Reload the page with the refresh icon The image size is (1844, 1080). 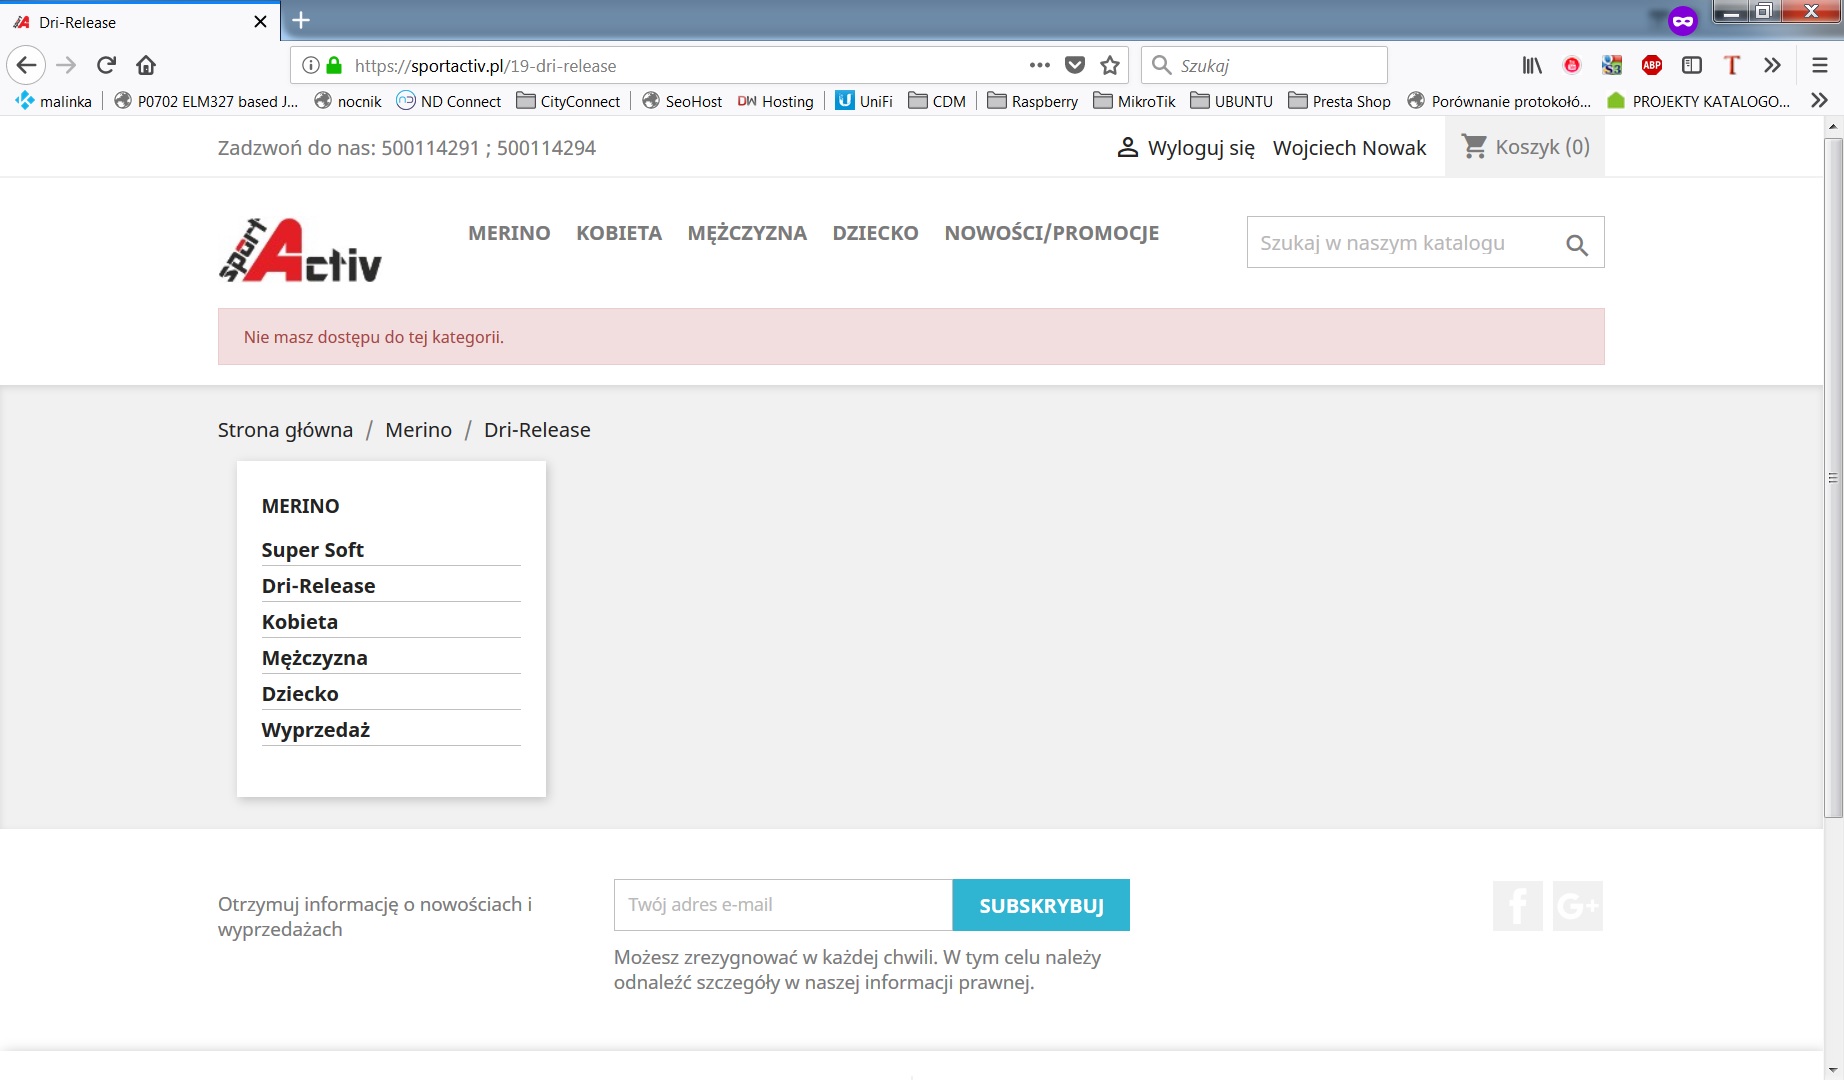pyautogui.click(x=106, y=66)
